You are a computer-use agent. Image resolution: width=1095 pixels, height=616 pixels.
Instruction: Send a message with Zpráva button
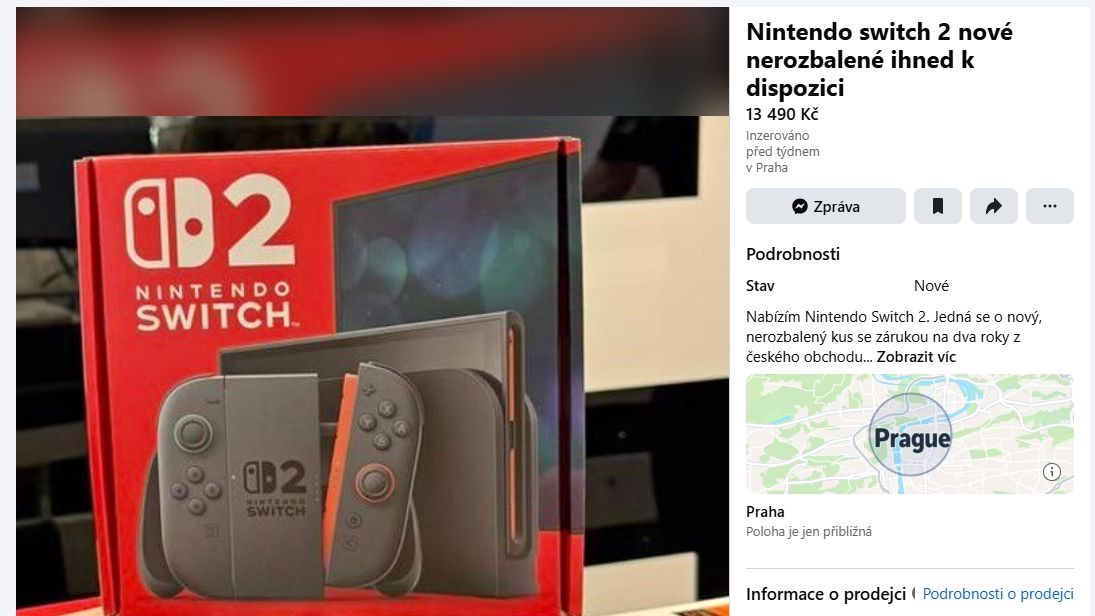825,206
